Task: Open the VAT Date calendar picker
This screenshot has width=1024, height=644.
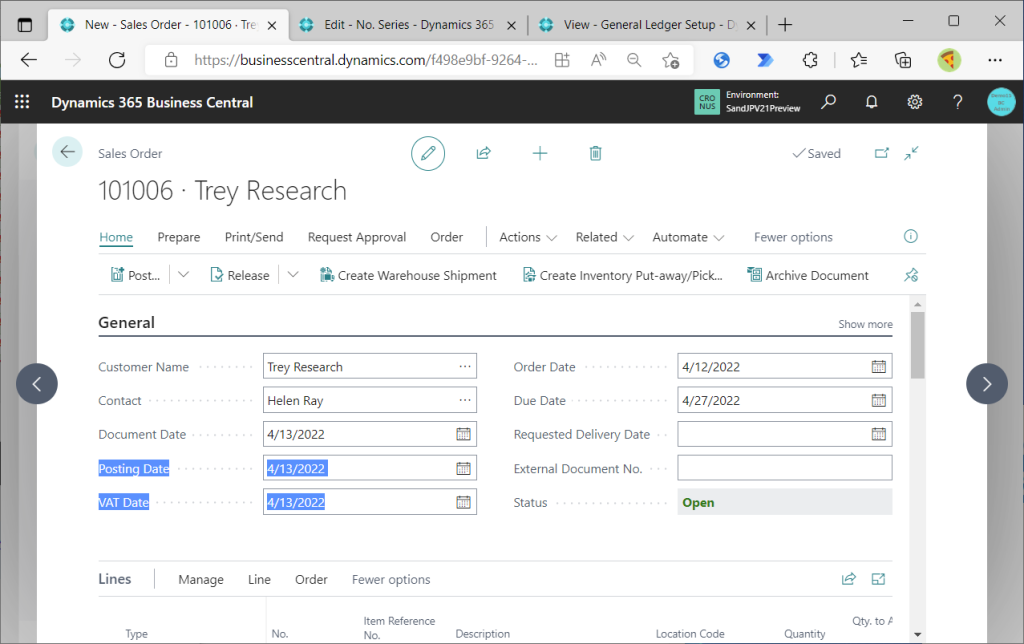Action: pyautogui.click(x=463, y=502)
